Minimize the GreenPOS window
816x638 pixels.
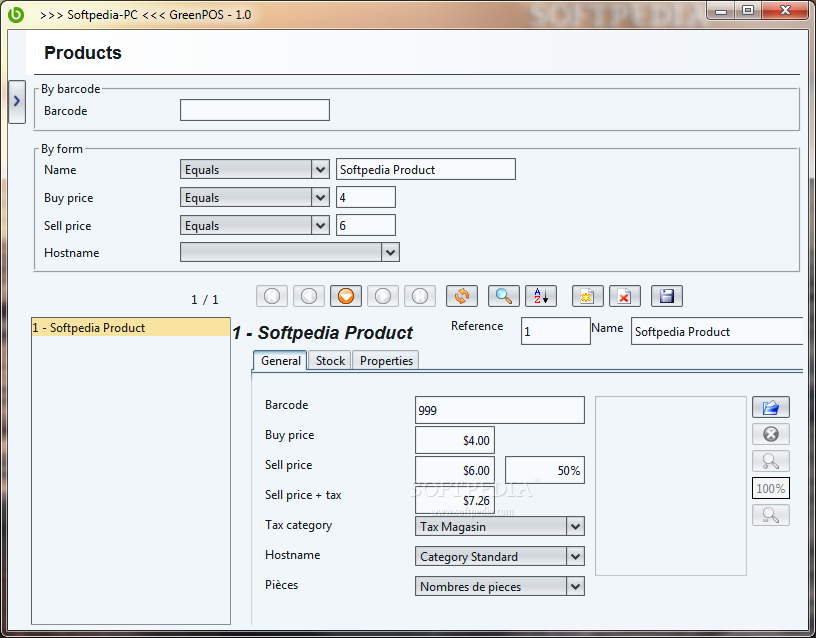(721, 10)
